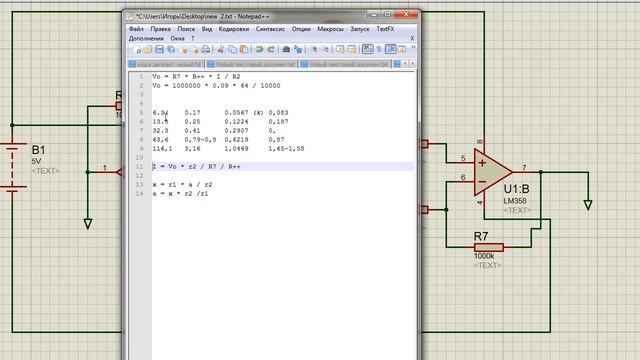Viewport: 640px width, 360px height.
Task: Toggle the Indent Guide toolbar button
Action: coord(391,49)
